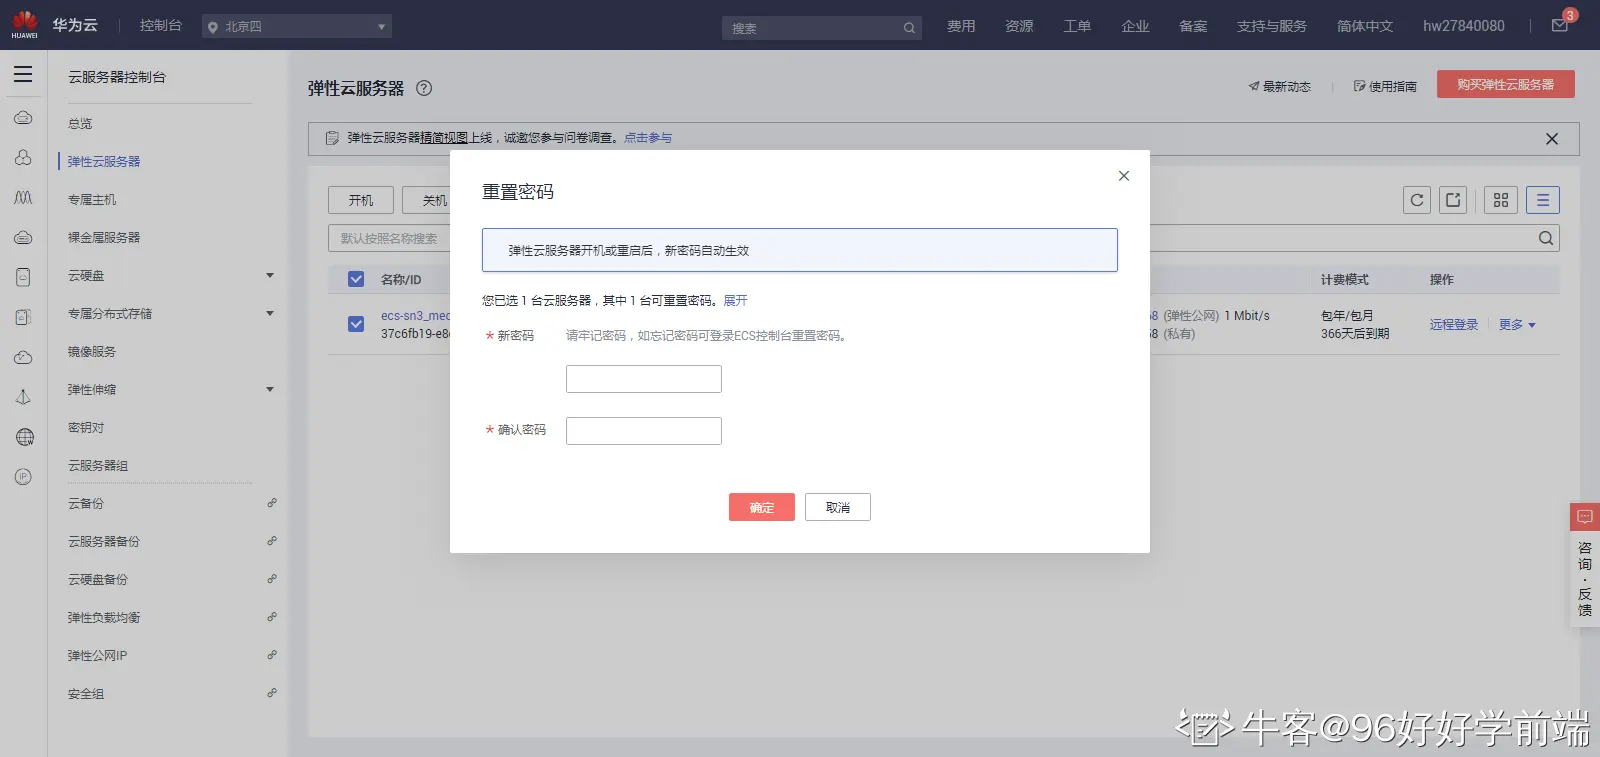Image resolution: width=1600 pixels, height=757 pixels.
Task: Open 费用 in top navigation
Action: [961, 26]
